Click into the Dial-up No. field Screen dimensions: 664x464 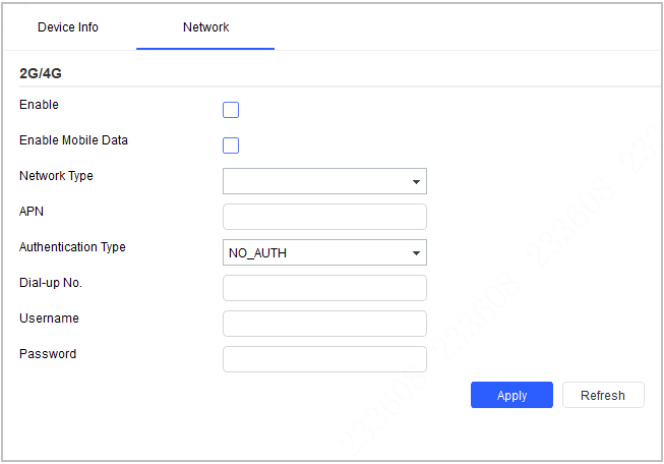[x=325, y=288]
